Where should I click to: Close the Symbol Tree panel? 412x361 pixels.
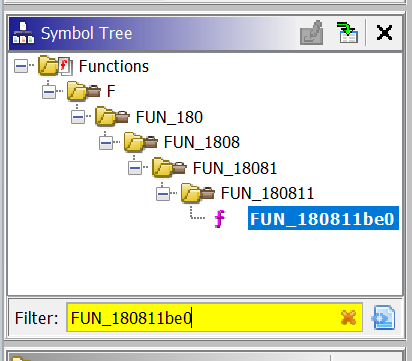point(384,33)
